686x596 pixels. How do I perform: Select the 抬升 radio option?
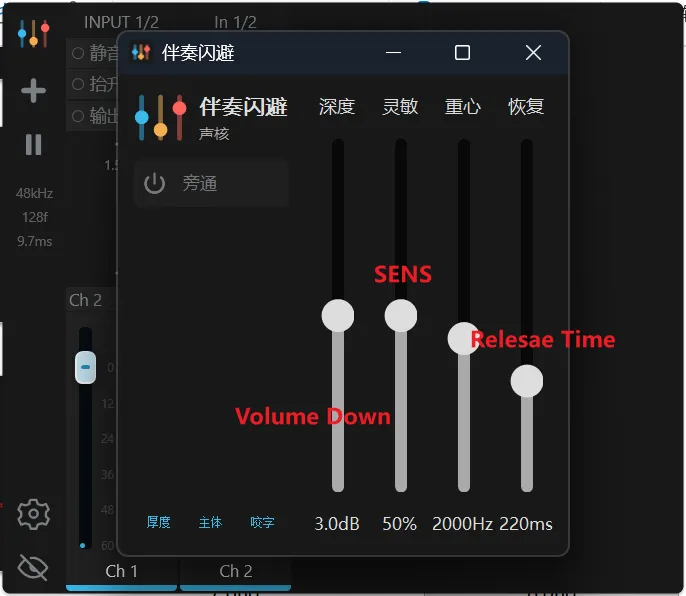(x=78, y=84)
